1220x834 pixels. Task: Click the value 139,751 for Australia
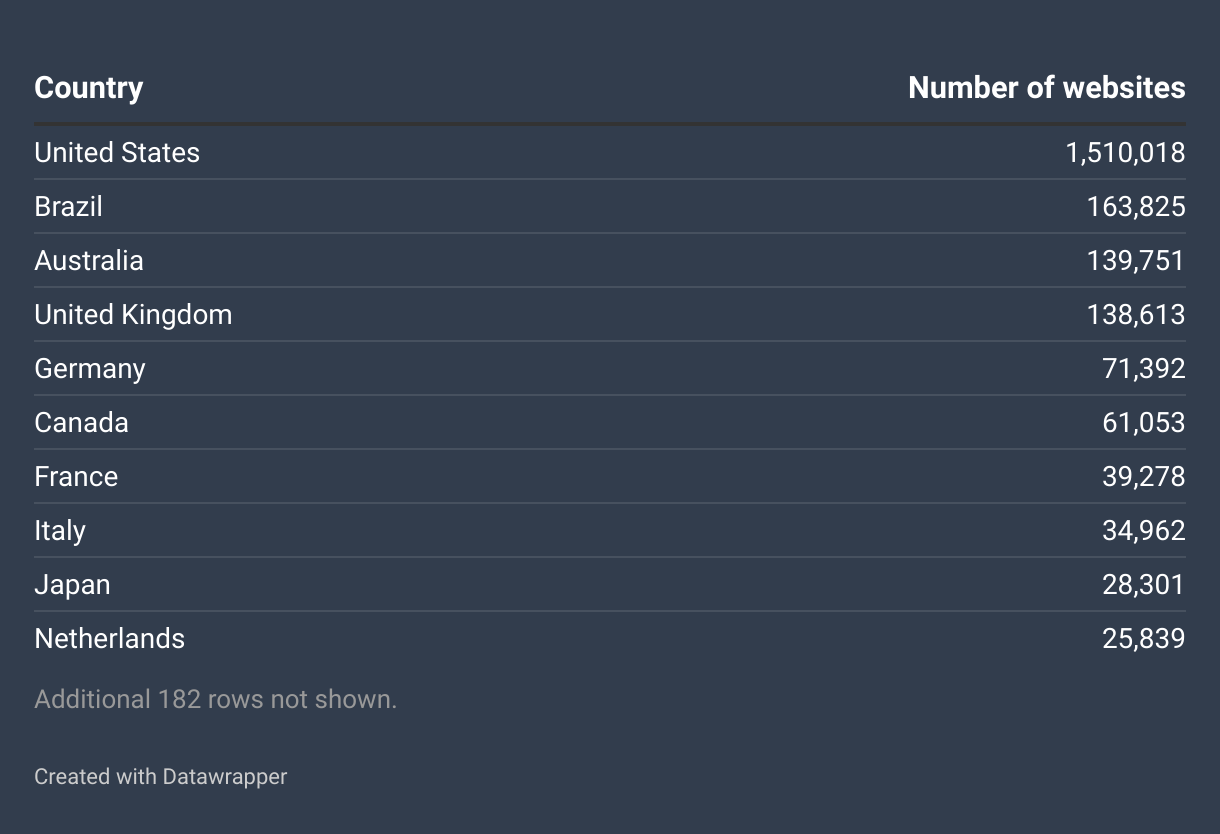coord(1136,260)
